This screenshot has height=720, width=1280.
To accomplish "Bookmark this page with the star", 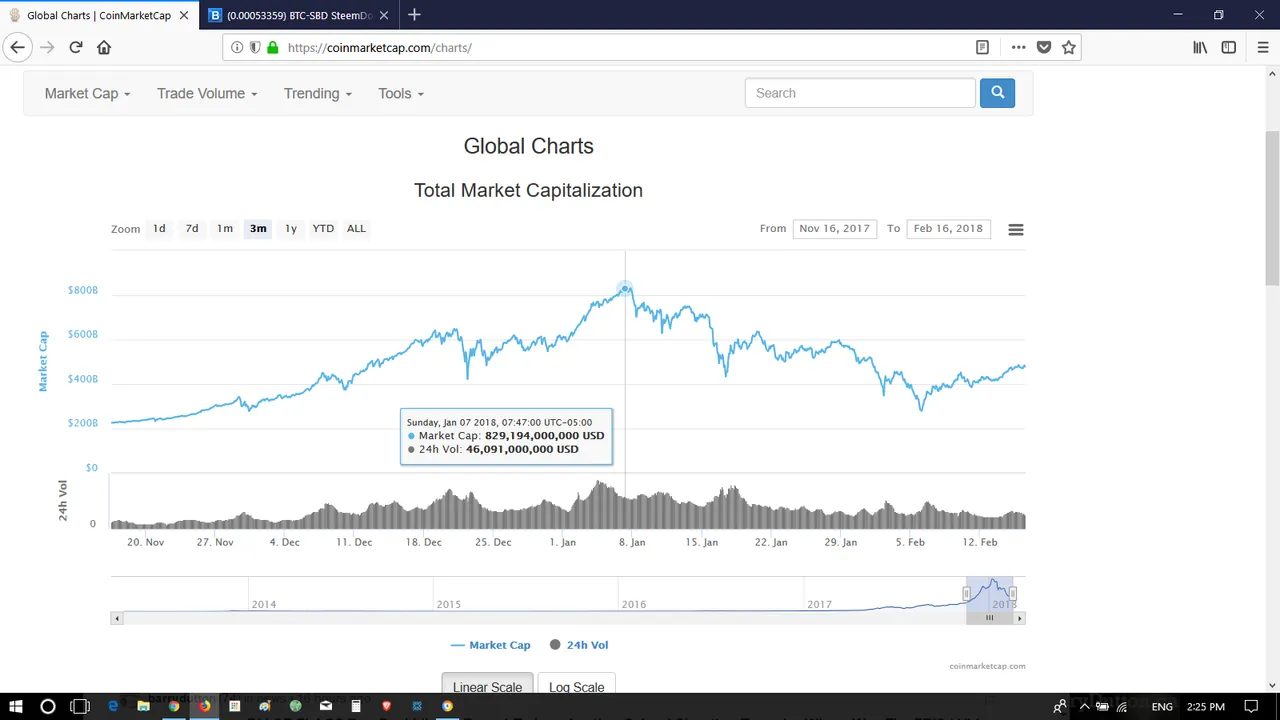I will [1069, 47].
